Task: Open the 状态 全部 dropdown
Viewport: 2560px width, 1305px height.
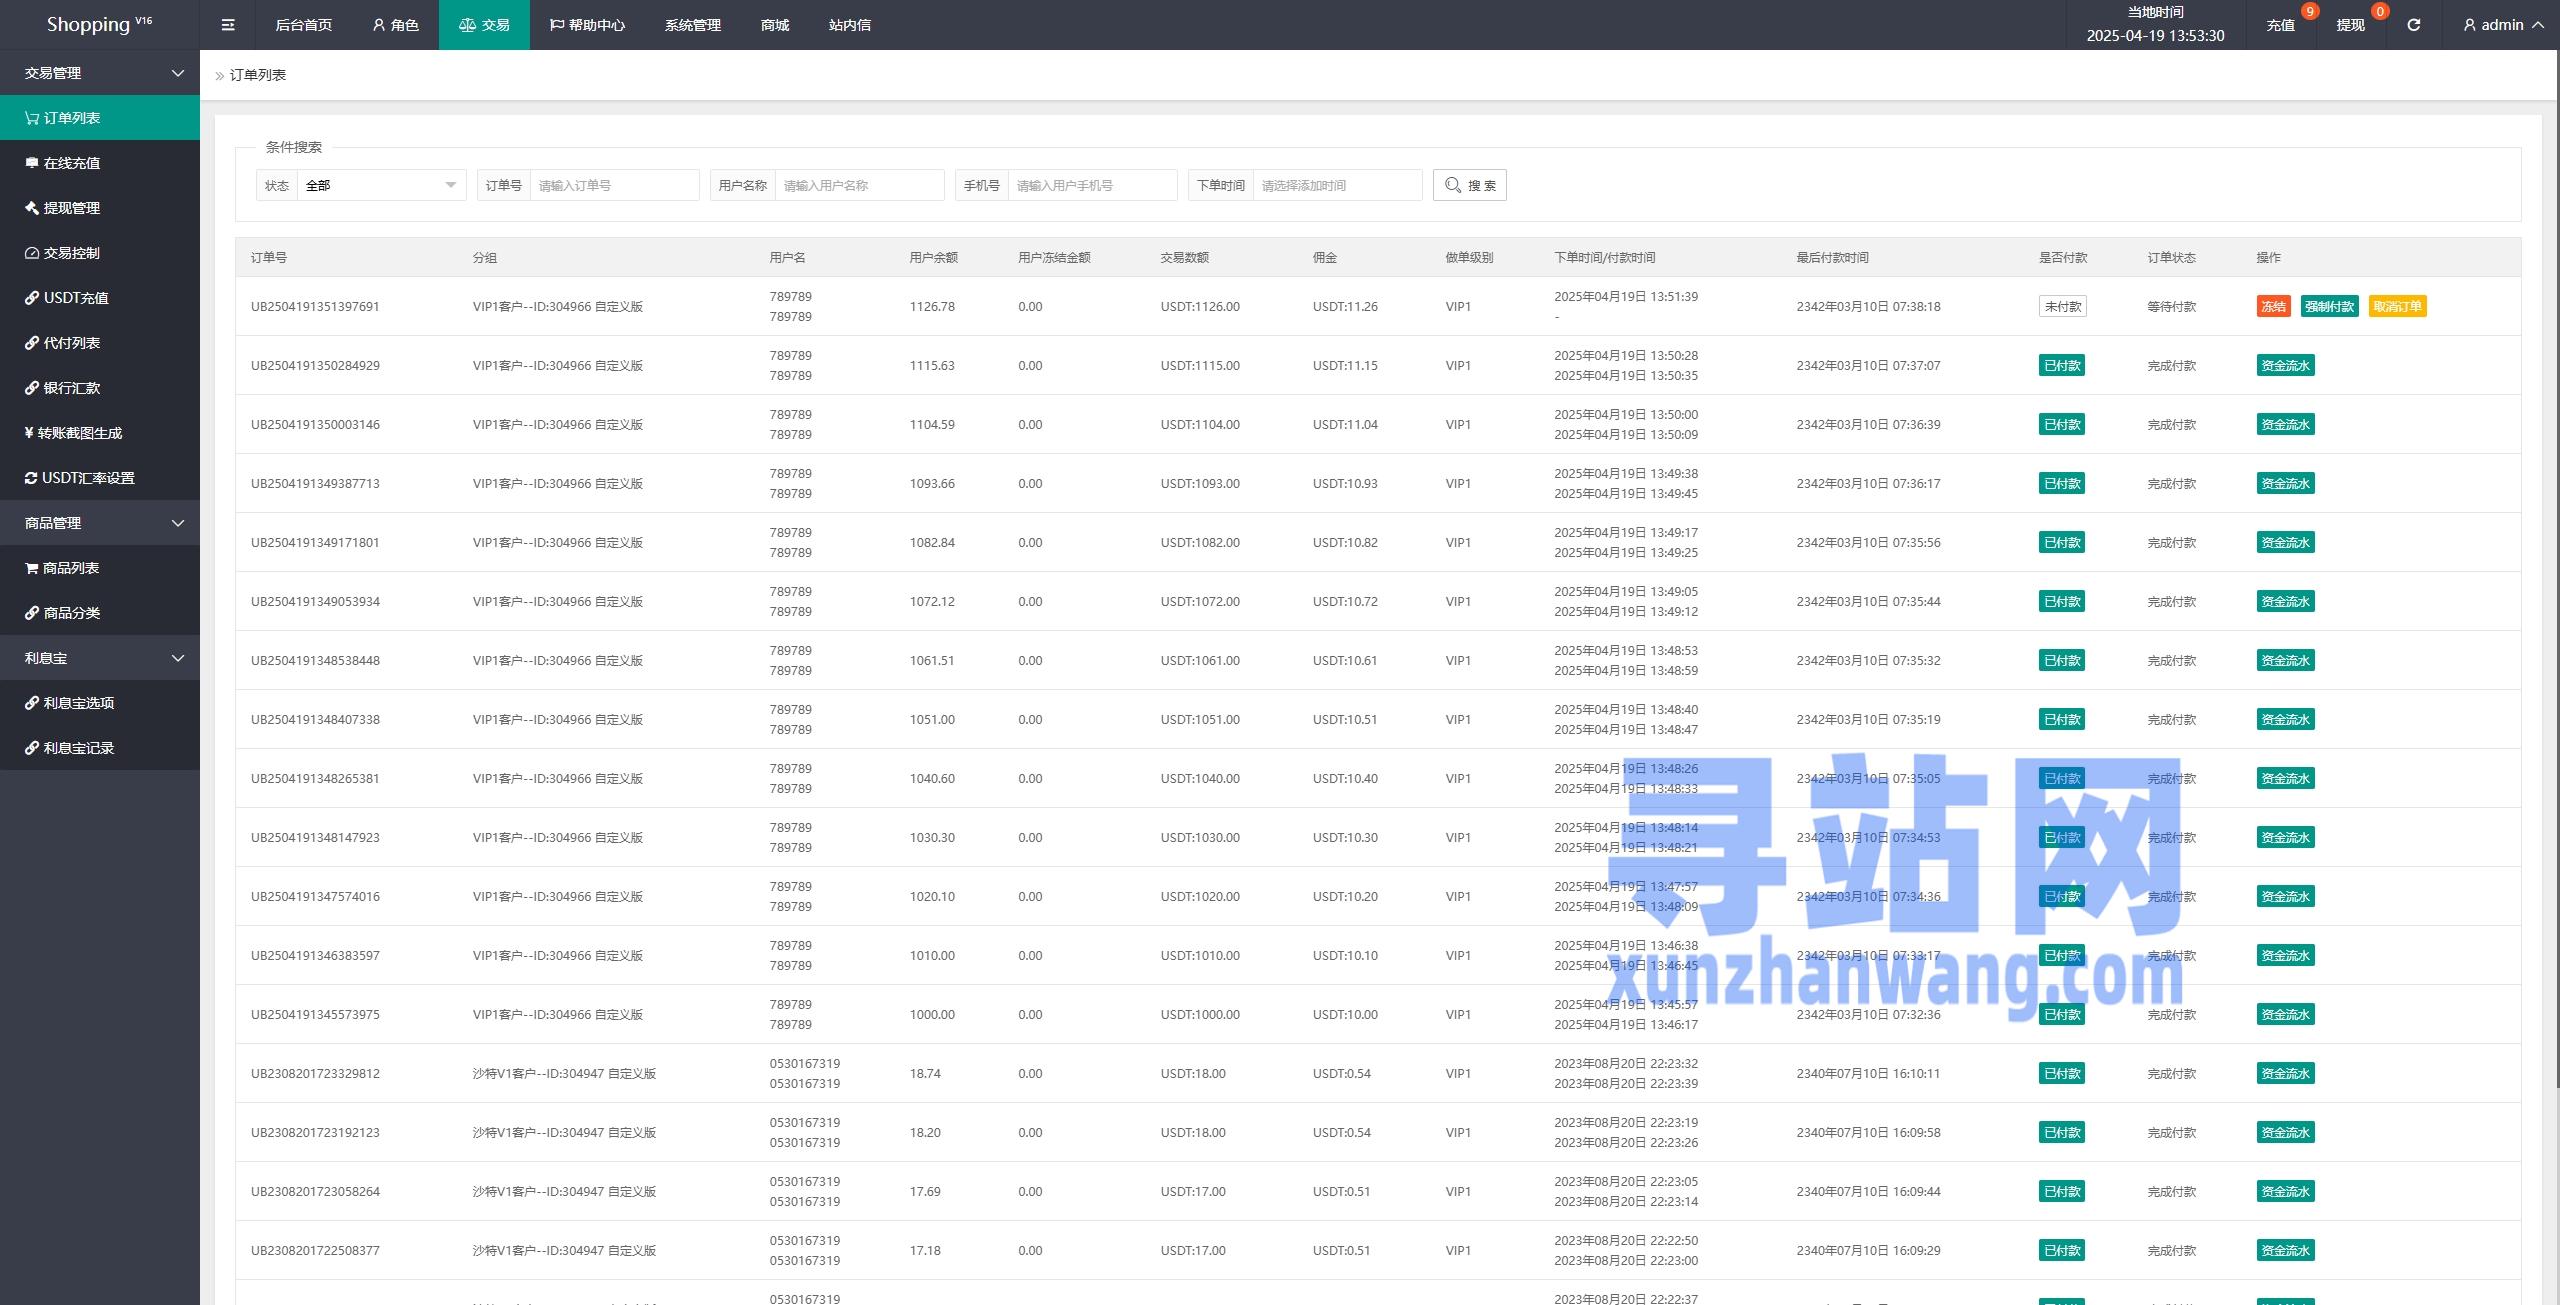Action: tap(381, 185)
